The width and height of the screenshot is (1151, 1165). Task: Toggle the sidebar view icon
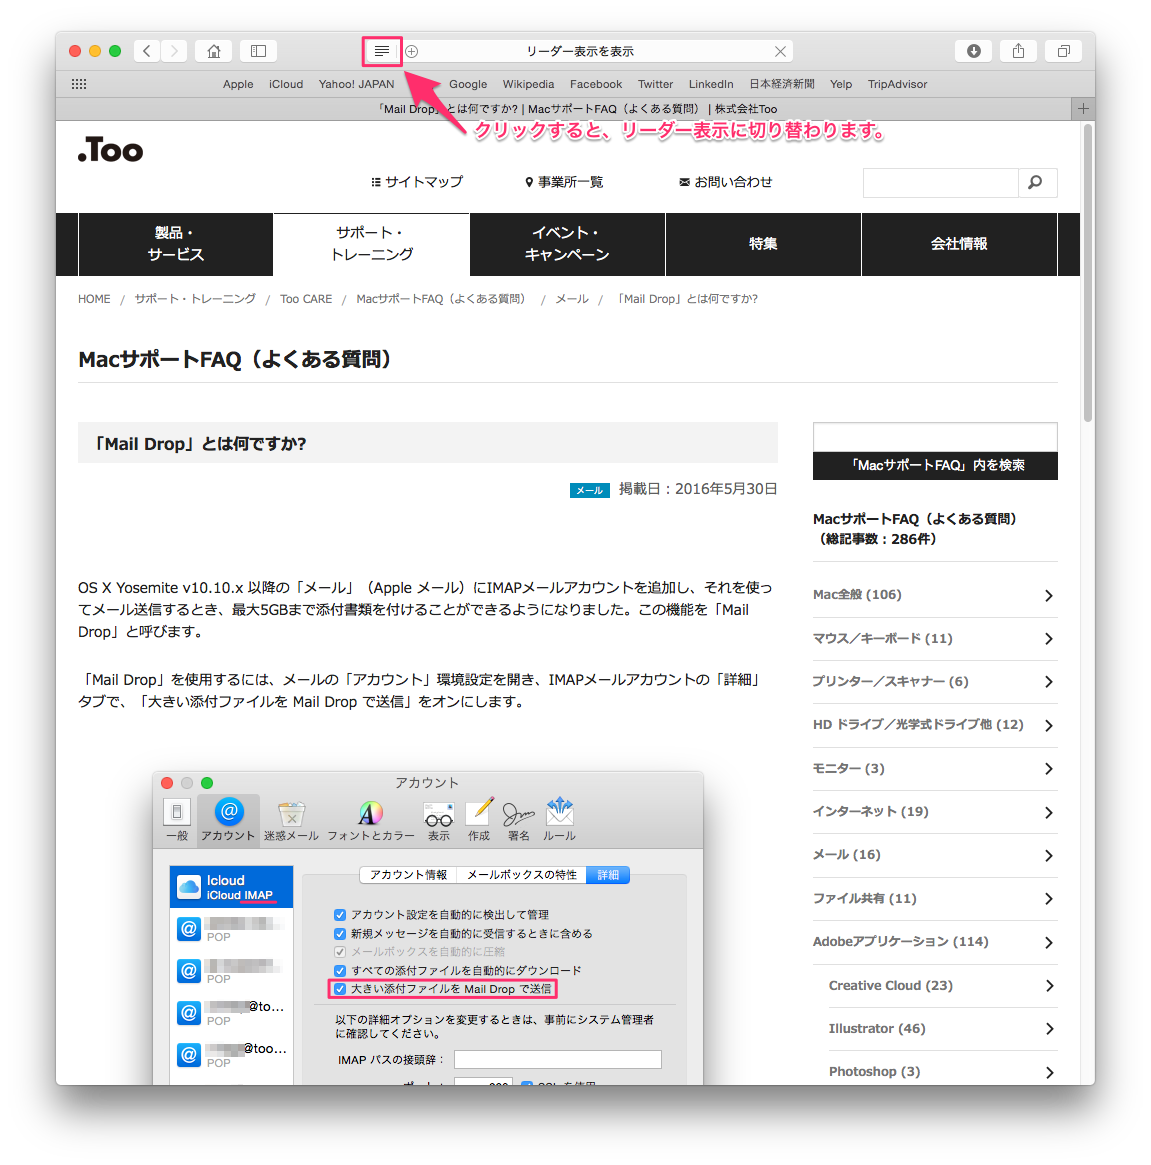259,51
